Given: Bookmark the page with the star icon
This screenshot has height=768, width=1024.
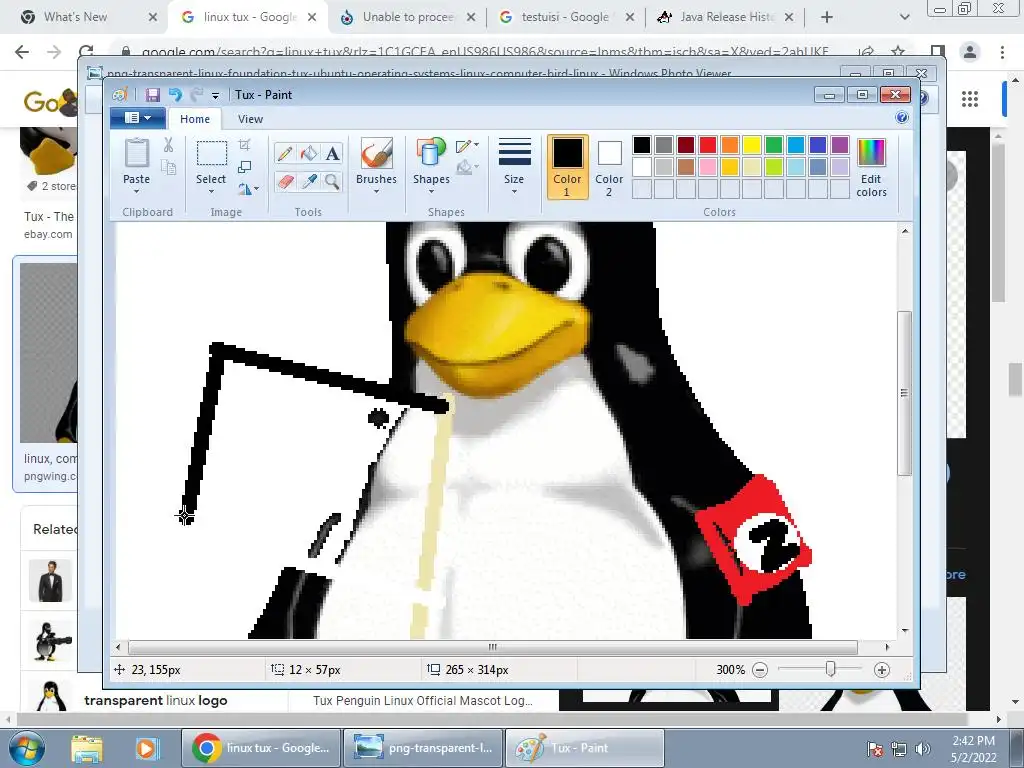Looking at the screenshot, I should (898, 52).
